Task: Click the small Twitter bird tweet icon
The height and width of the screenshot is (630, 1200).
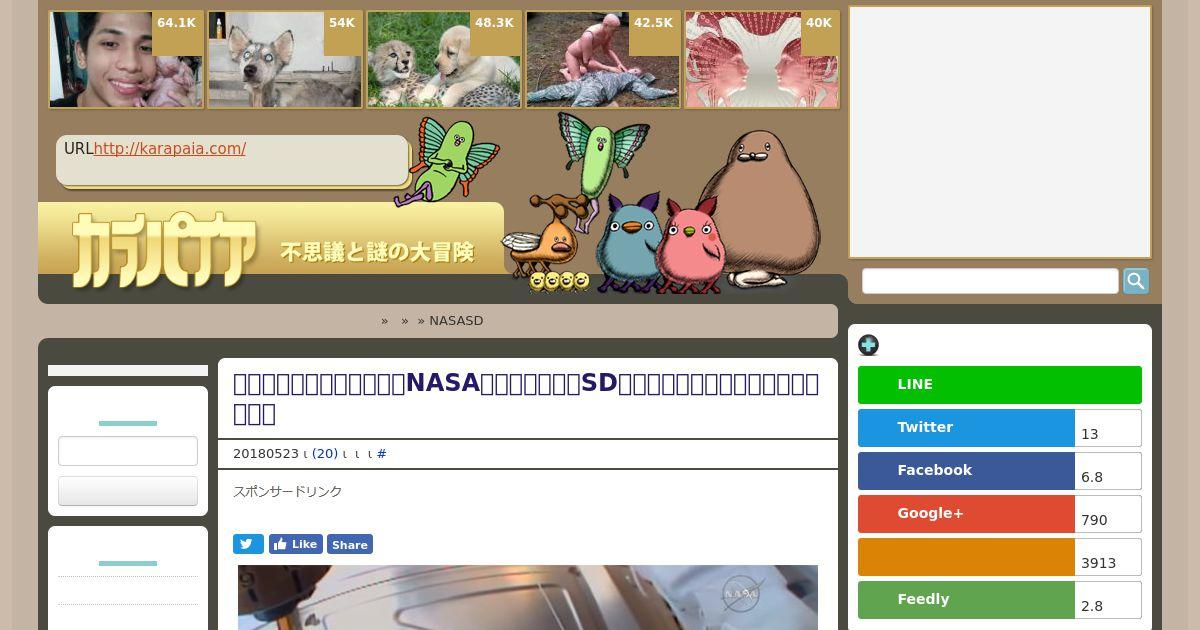Action: (248, 544)
